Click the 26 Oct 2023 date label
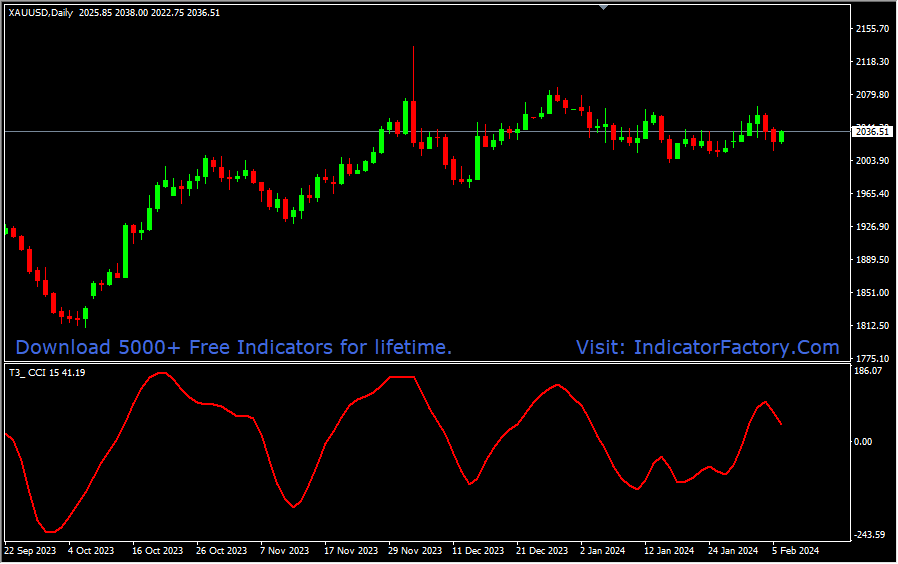Screen dimensions: 898x564 pos(222,551)
